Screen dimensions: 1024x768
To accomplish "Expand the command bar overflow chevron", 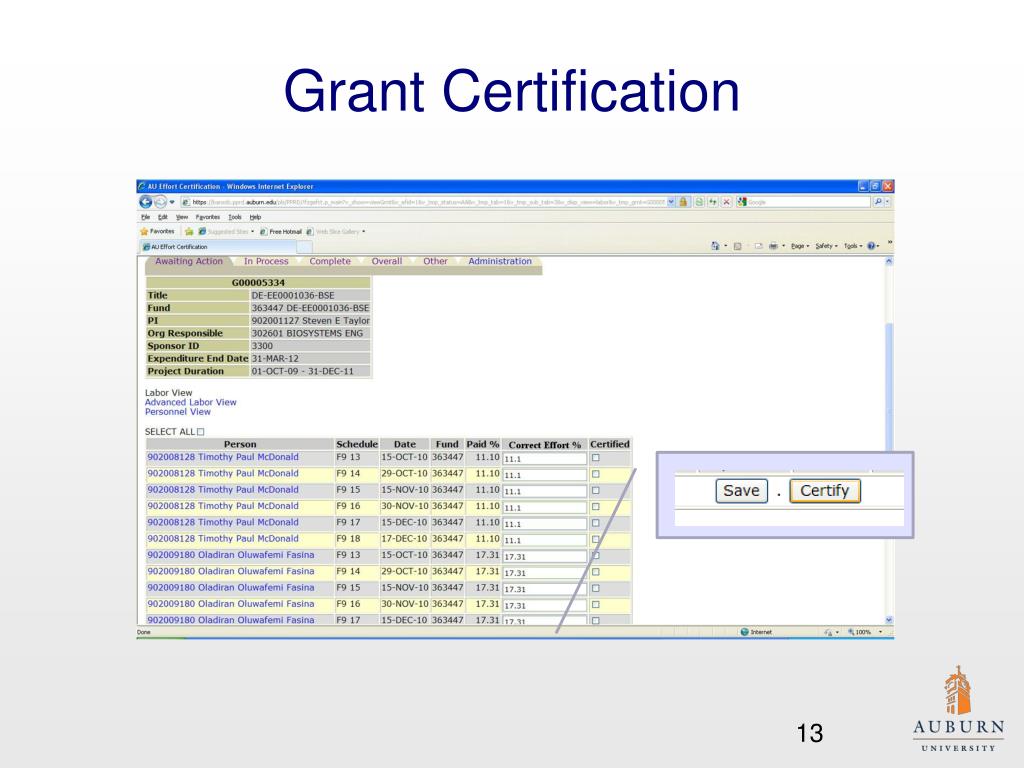I will [889, 242].
